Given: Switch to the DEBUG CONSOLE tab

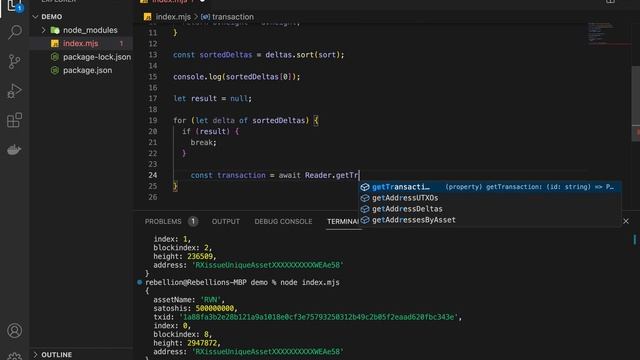Looking at the screenshot, I should point(283,221).
